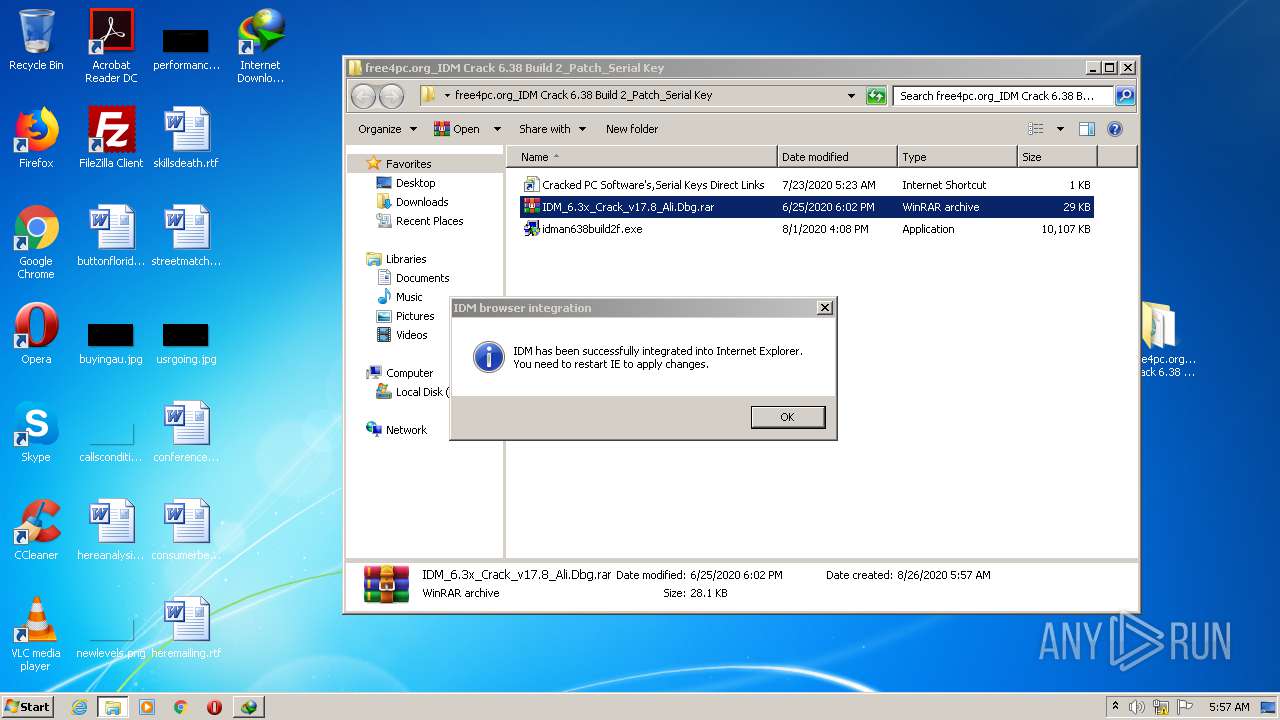Open Desktop in the navigation pane
The width and height of the screenshot is (1280, 720).
point(415,183)
